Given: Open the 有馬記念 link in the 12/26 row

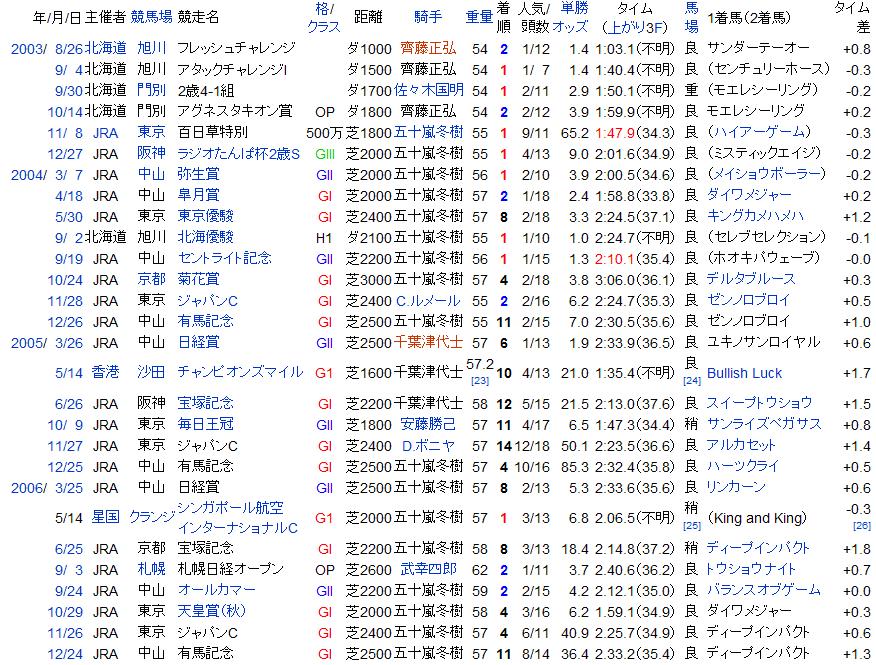Looking at the screenshot, I should click(x=206, y=321).
